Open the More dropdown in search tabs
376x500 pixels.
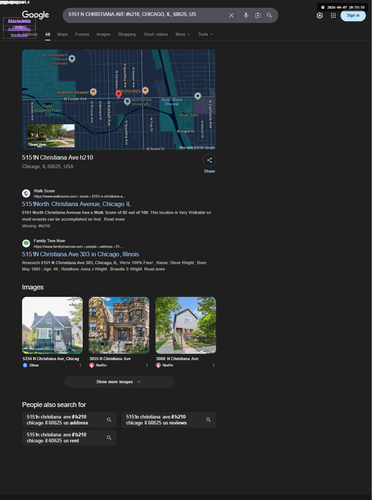click(x=182, y=34)
